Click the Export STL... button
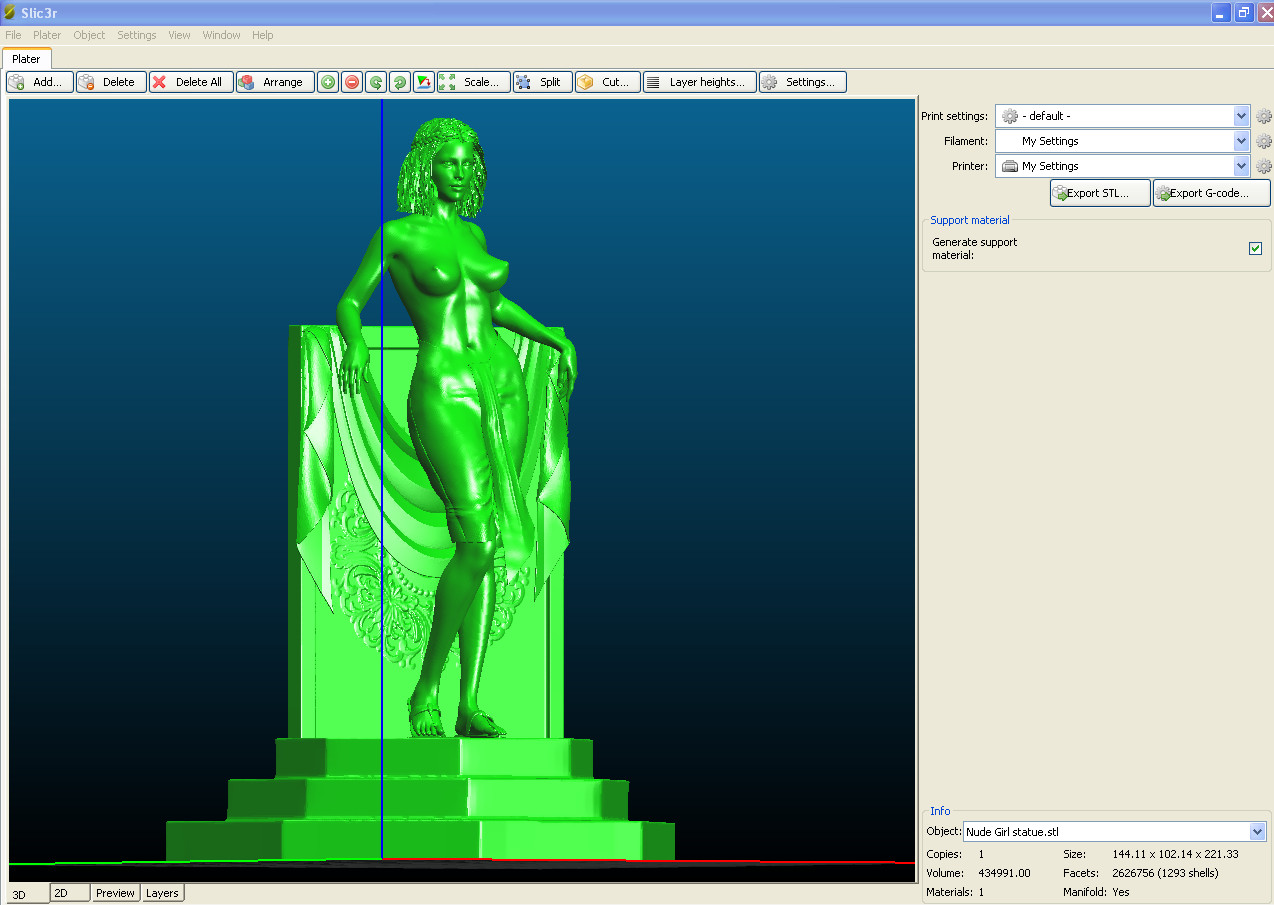The height and width of the screenshot is (905, 1274). pyautogui.click(x=1099, y=193)
